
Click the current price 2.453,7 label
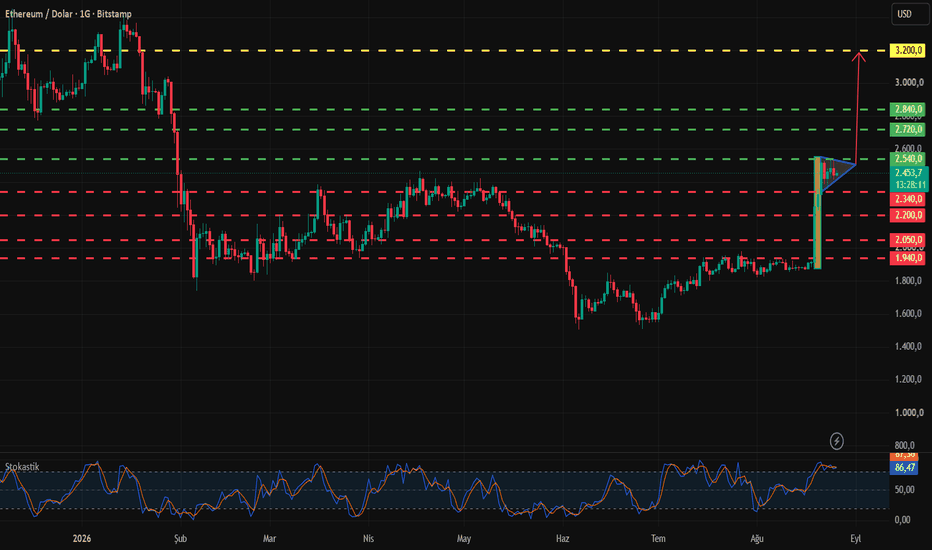[x=909, y=173]
